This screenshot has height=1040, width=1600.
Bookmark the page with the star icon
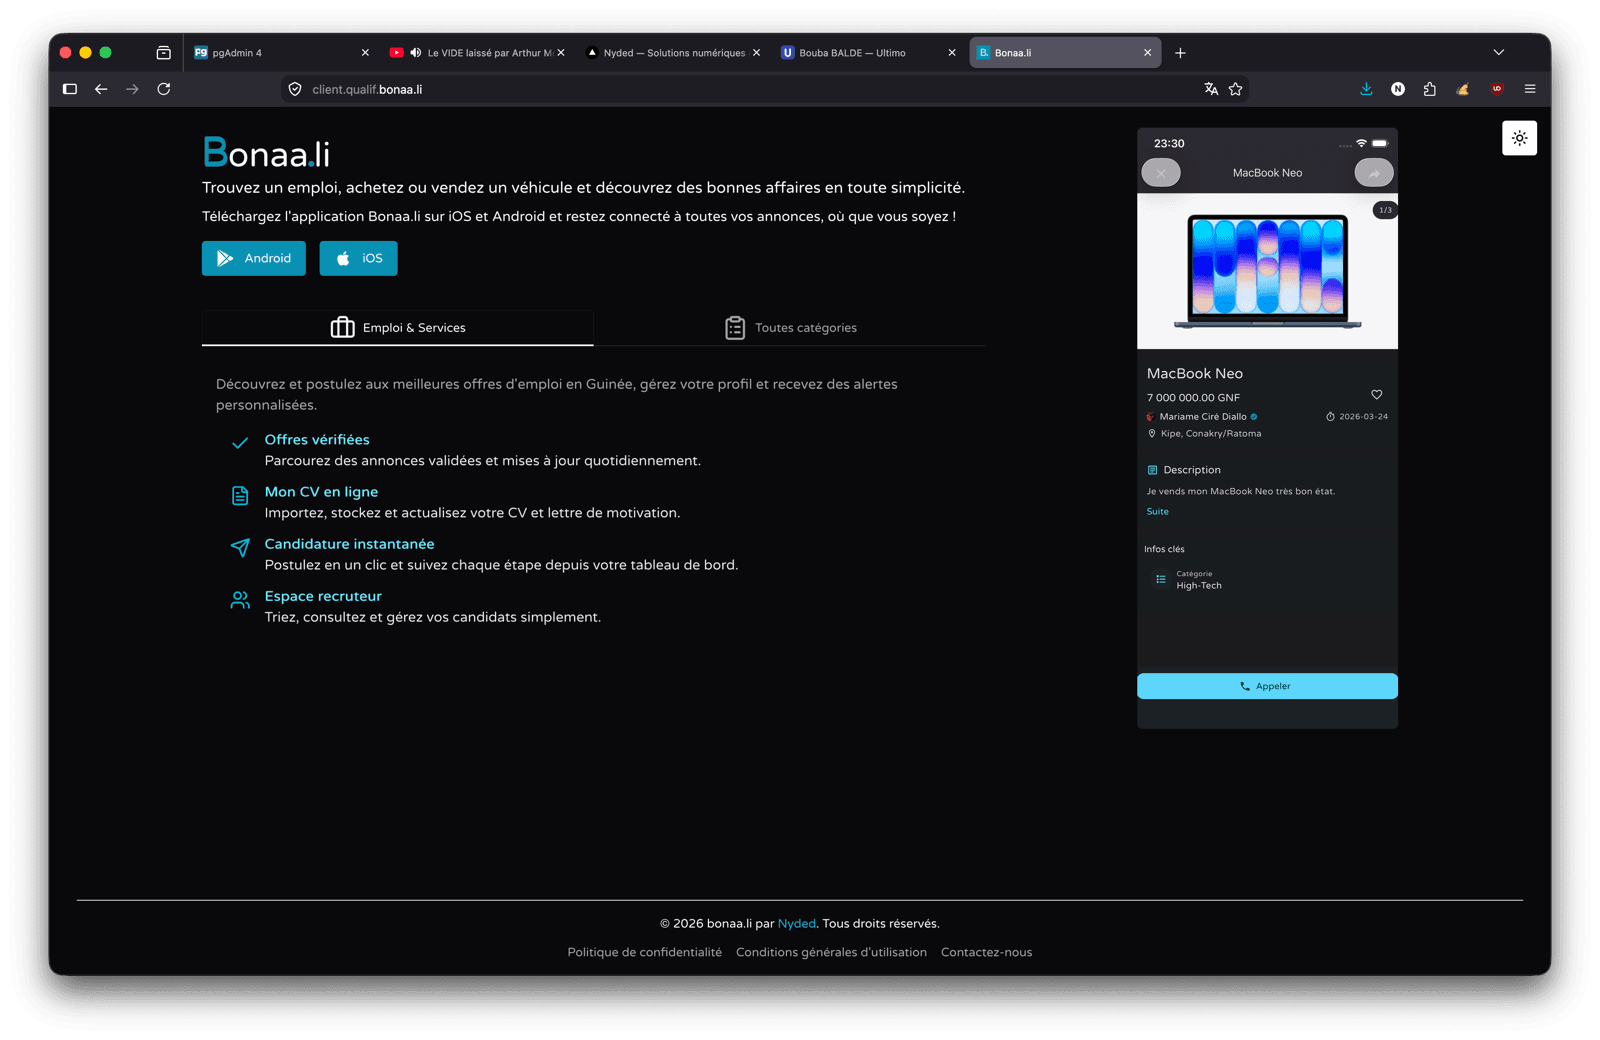[x=1236, y=89]
